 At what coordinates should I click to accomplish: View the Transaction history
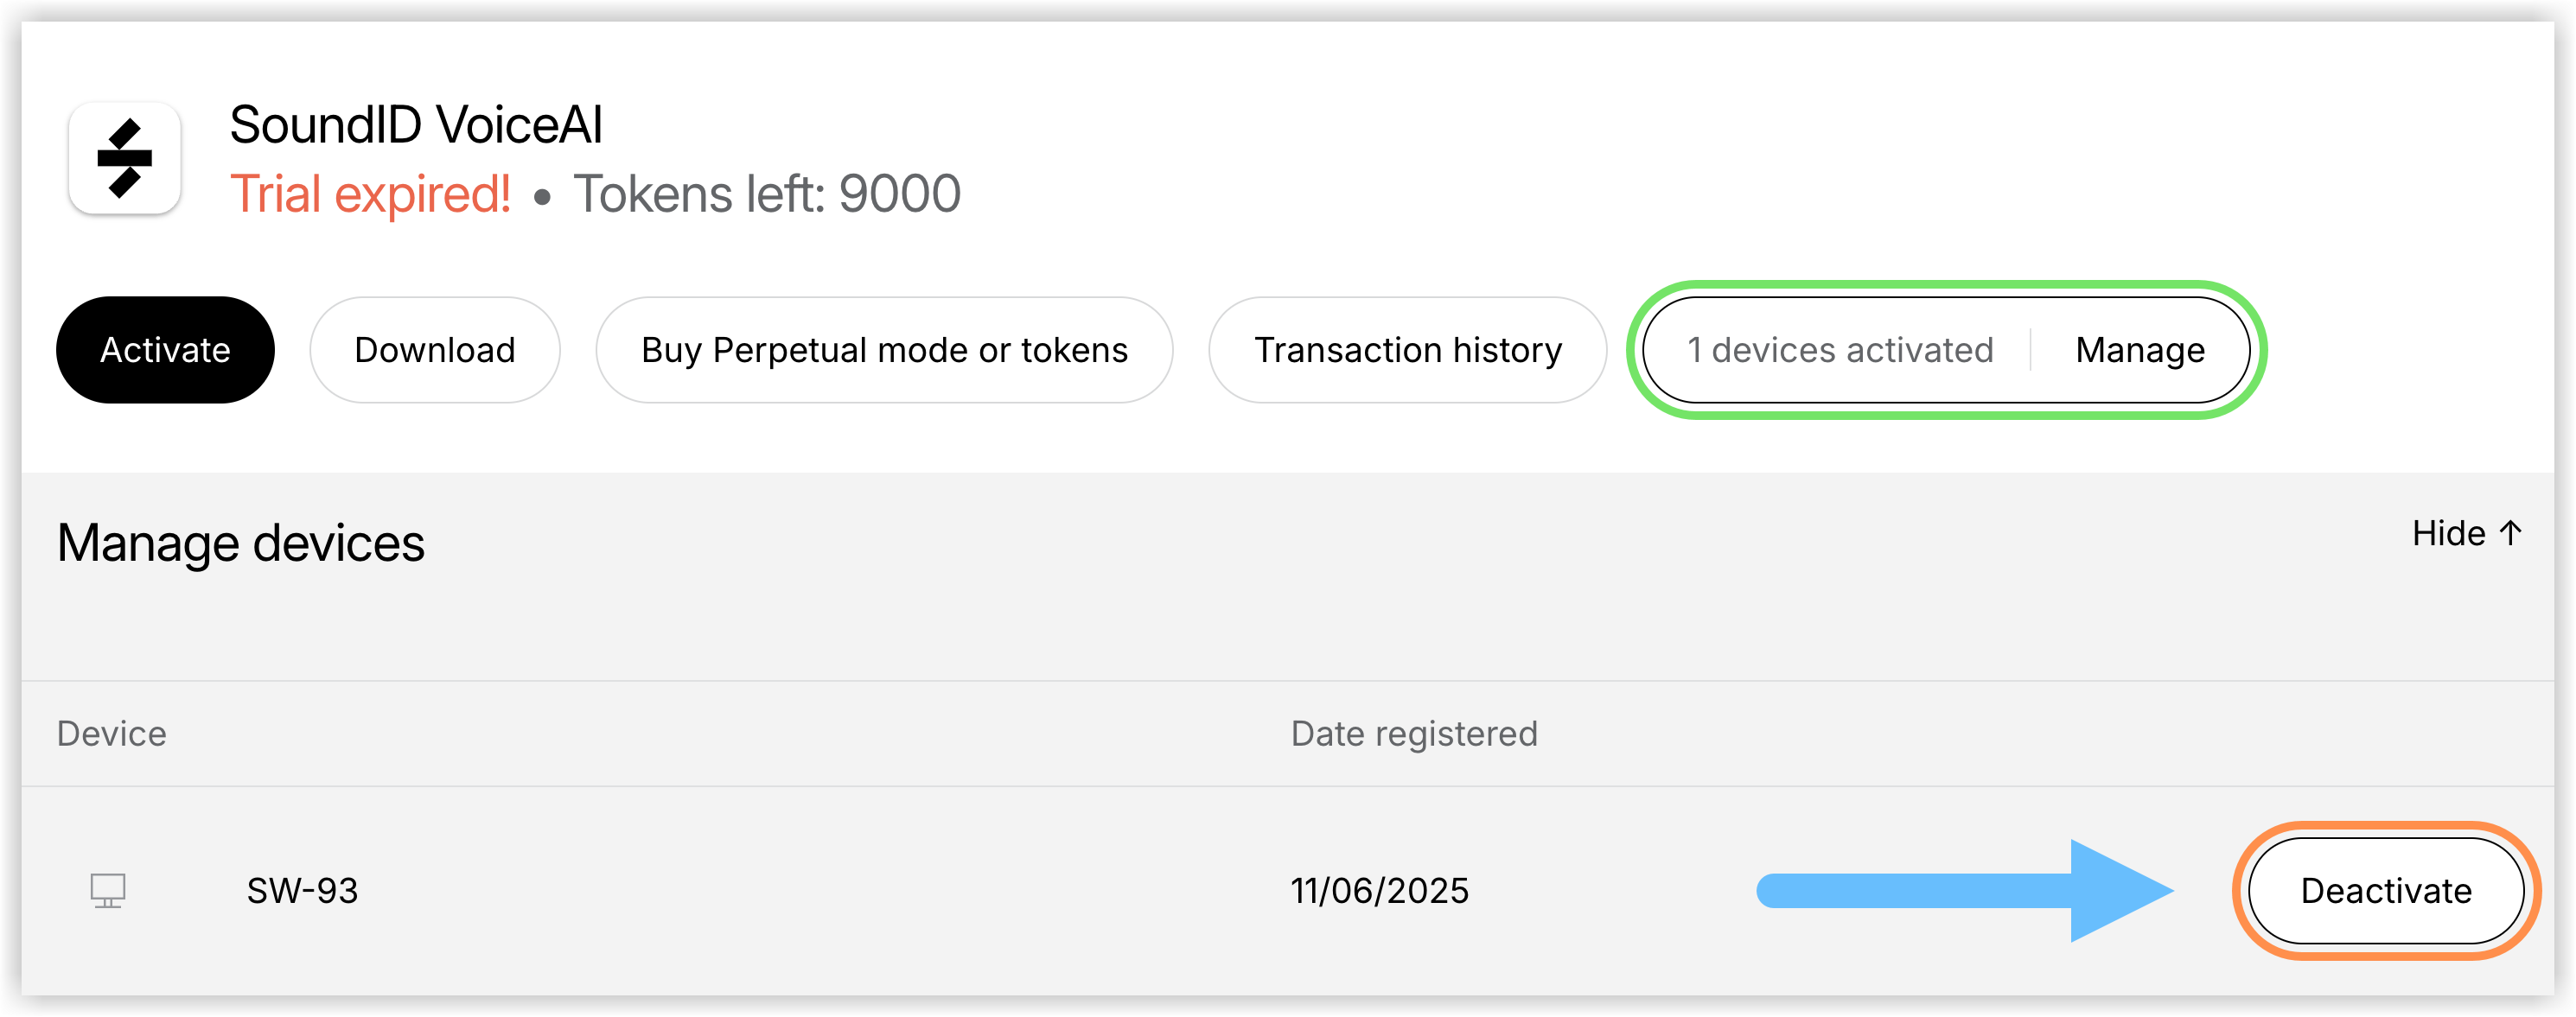point(1408,350)
